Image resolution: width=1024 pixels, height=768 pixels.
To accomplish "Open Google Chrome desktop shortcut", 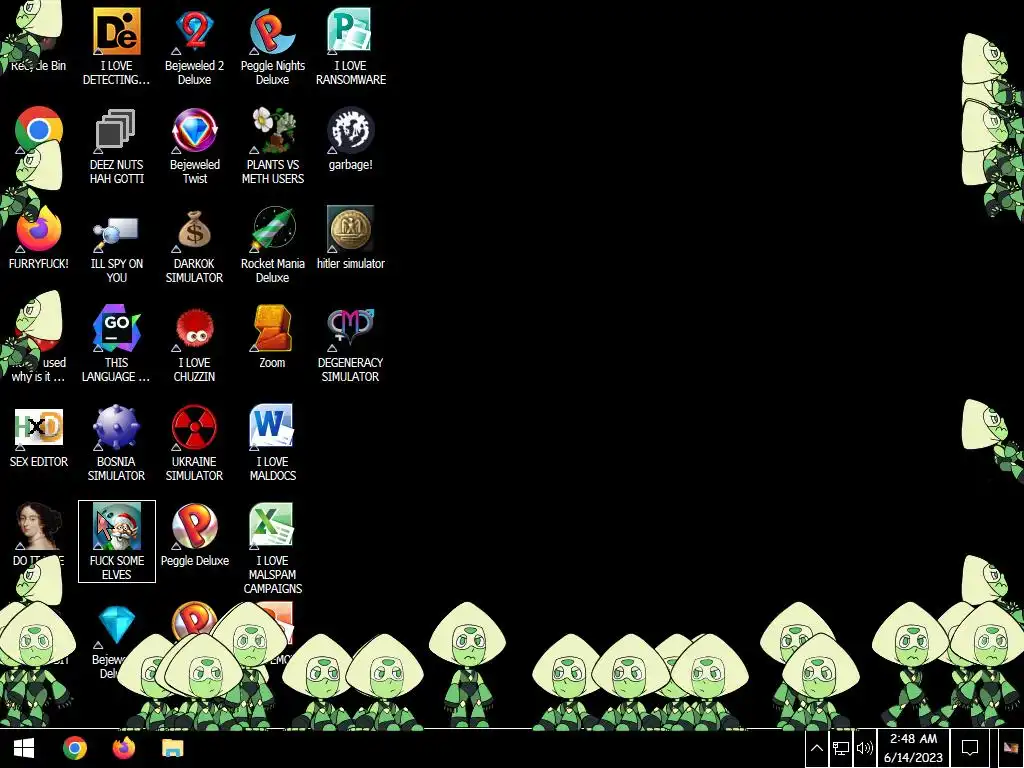I will coord(39,129).
